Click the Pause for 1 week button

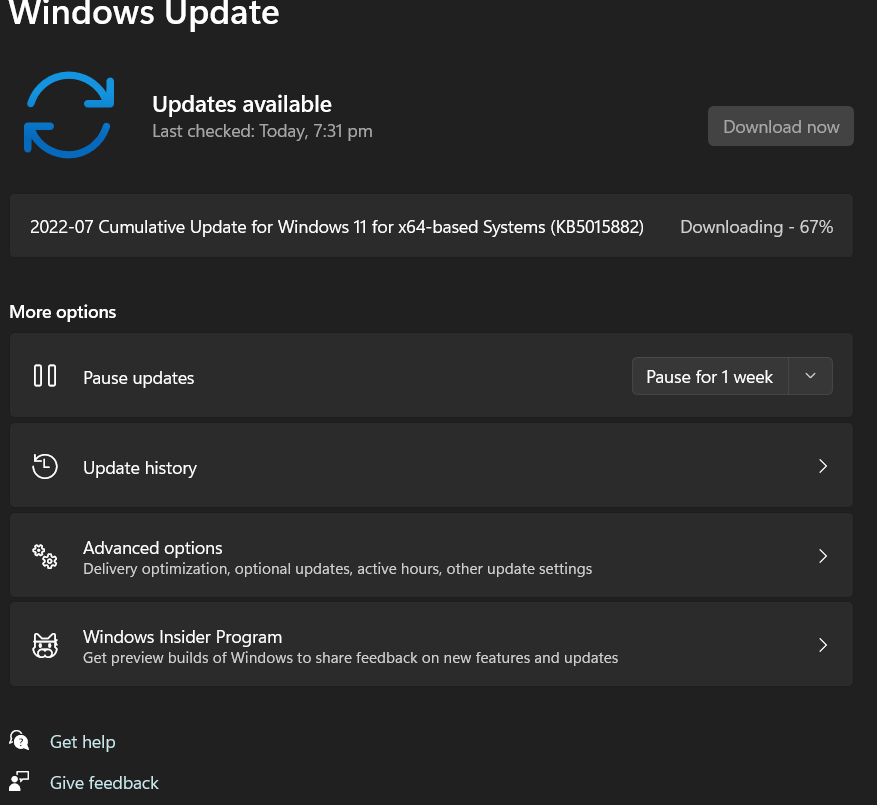coord(710,376)
